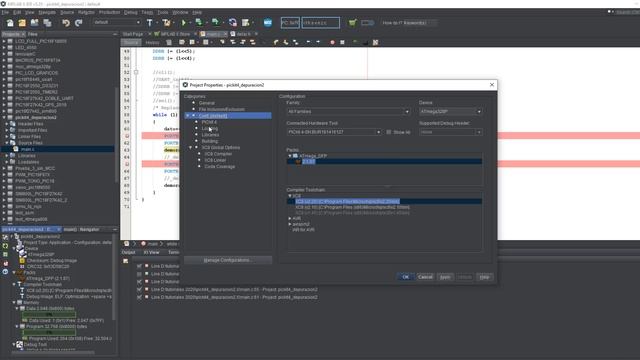This screenshot has height=360, width=640.
Task: Switch to the Files panel tab
Action: [x=33, y=34]
